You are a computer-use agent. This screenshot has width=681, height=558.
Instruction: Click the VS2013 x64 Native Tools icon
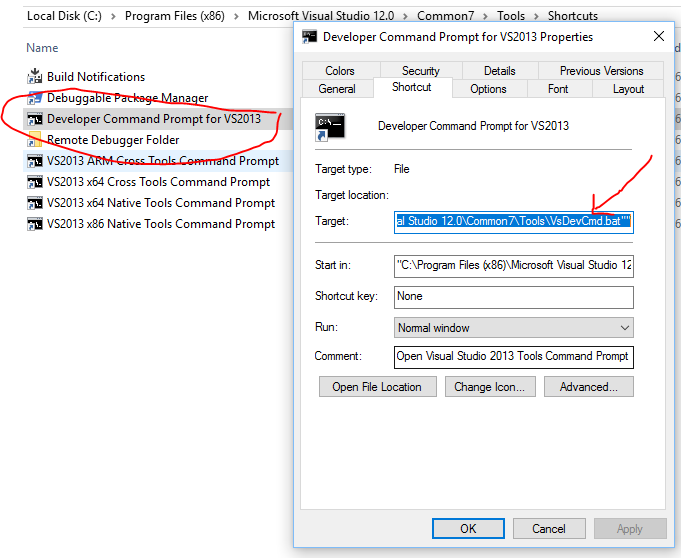pyautogui.click(x=35, y=203)
